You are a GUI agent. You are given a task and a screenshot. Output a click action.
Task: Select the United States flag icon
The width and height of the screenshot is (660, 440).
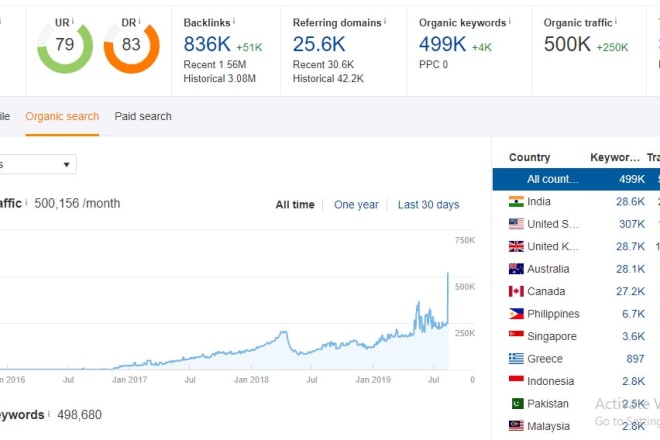(516, 224)
